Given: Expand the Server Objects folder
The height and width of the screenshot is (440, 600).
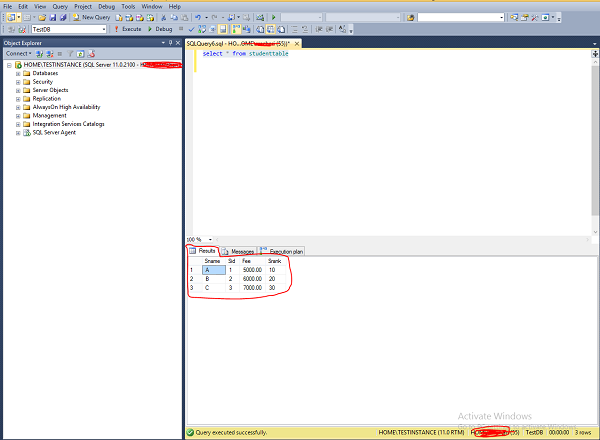Looking at the screenshot, I should 18,91.
